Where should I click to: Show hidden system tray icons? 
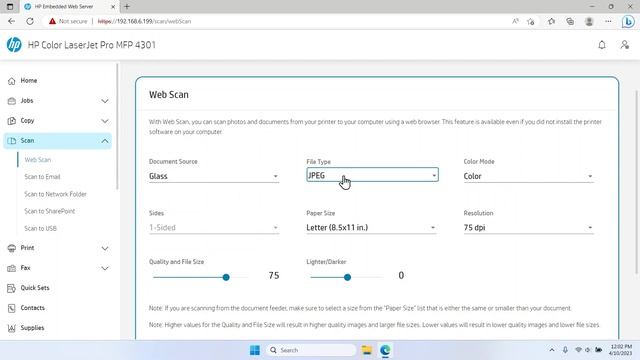552,350
